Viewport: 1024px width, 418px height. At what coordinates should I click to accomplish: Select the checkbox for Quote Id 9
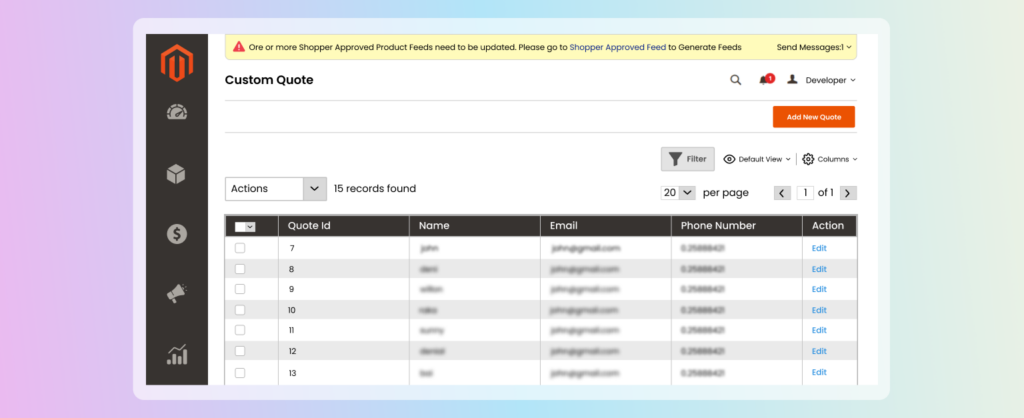[x=240, y=289]
